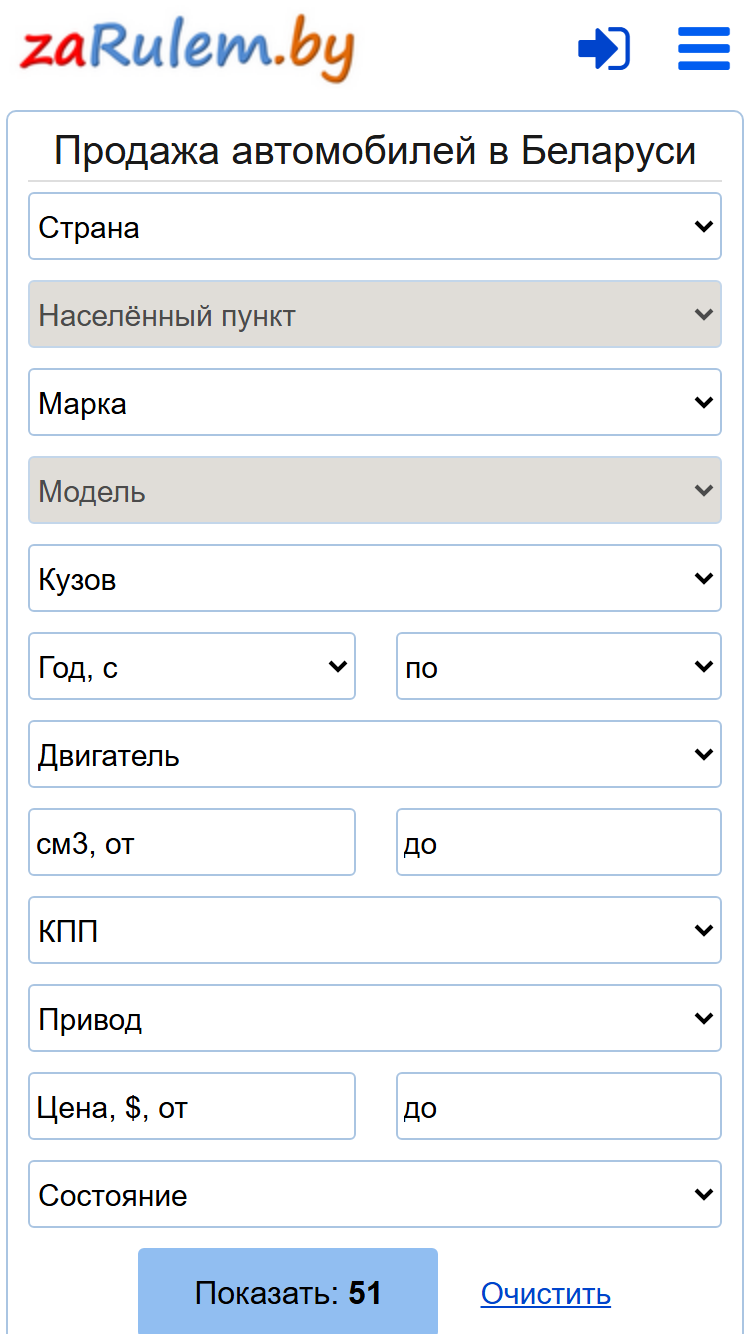Click the Очистить link

546,1294
